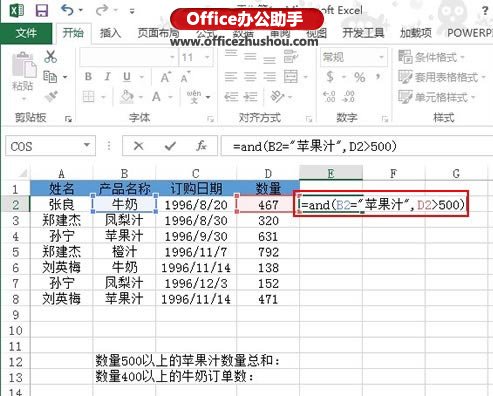Open the number format 常规 dropdown
The height and width of the screenshot is (396, 493).
pos(381,57)
